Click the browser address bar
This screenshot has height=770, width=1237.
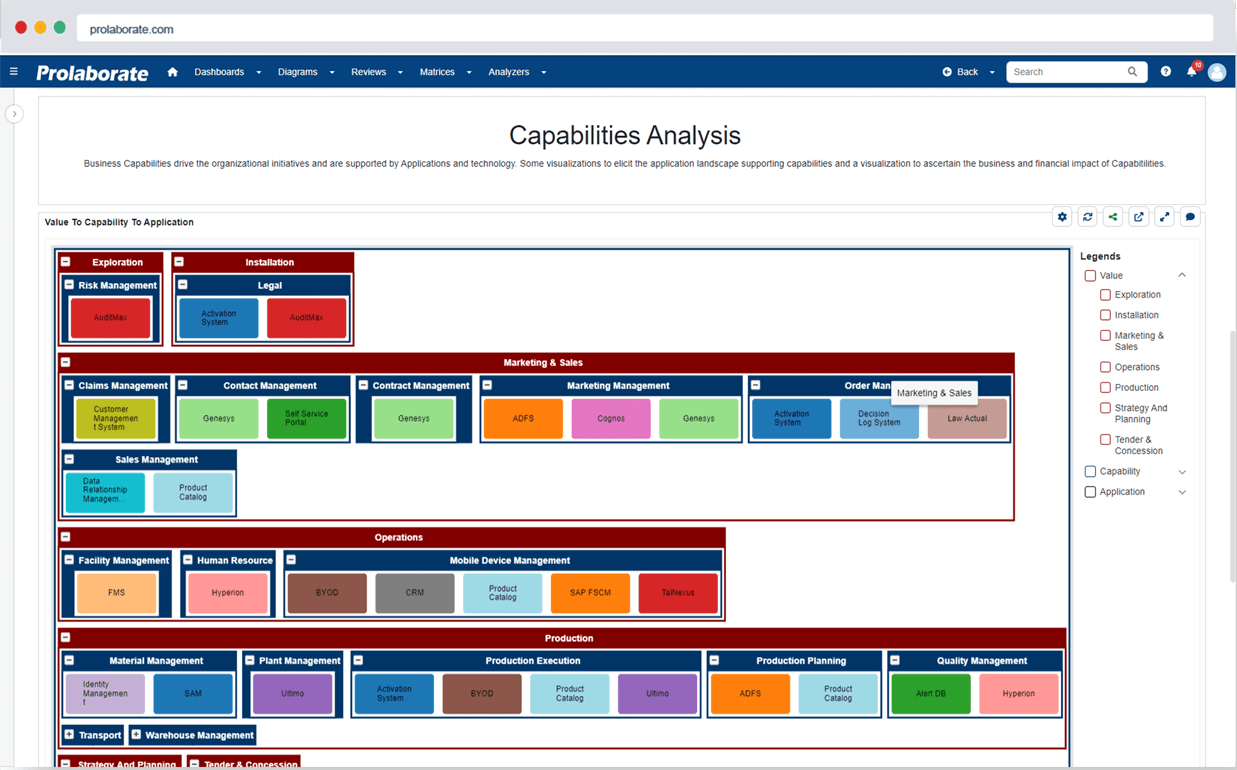[x=645, y=29]
